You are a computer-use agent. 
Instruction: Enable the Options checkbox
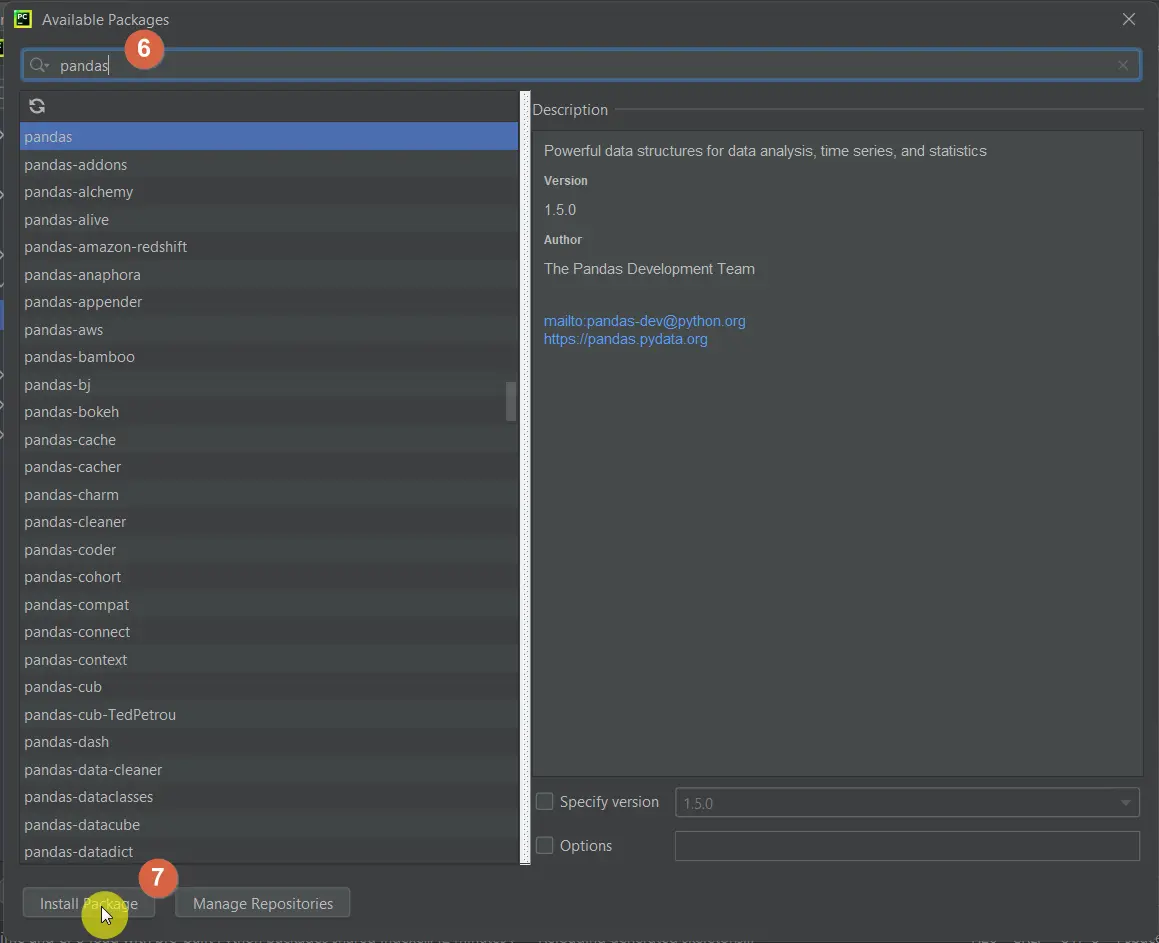tap(545, 845)
